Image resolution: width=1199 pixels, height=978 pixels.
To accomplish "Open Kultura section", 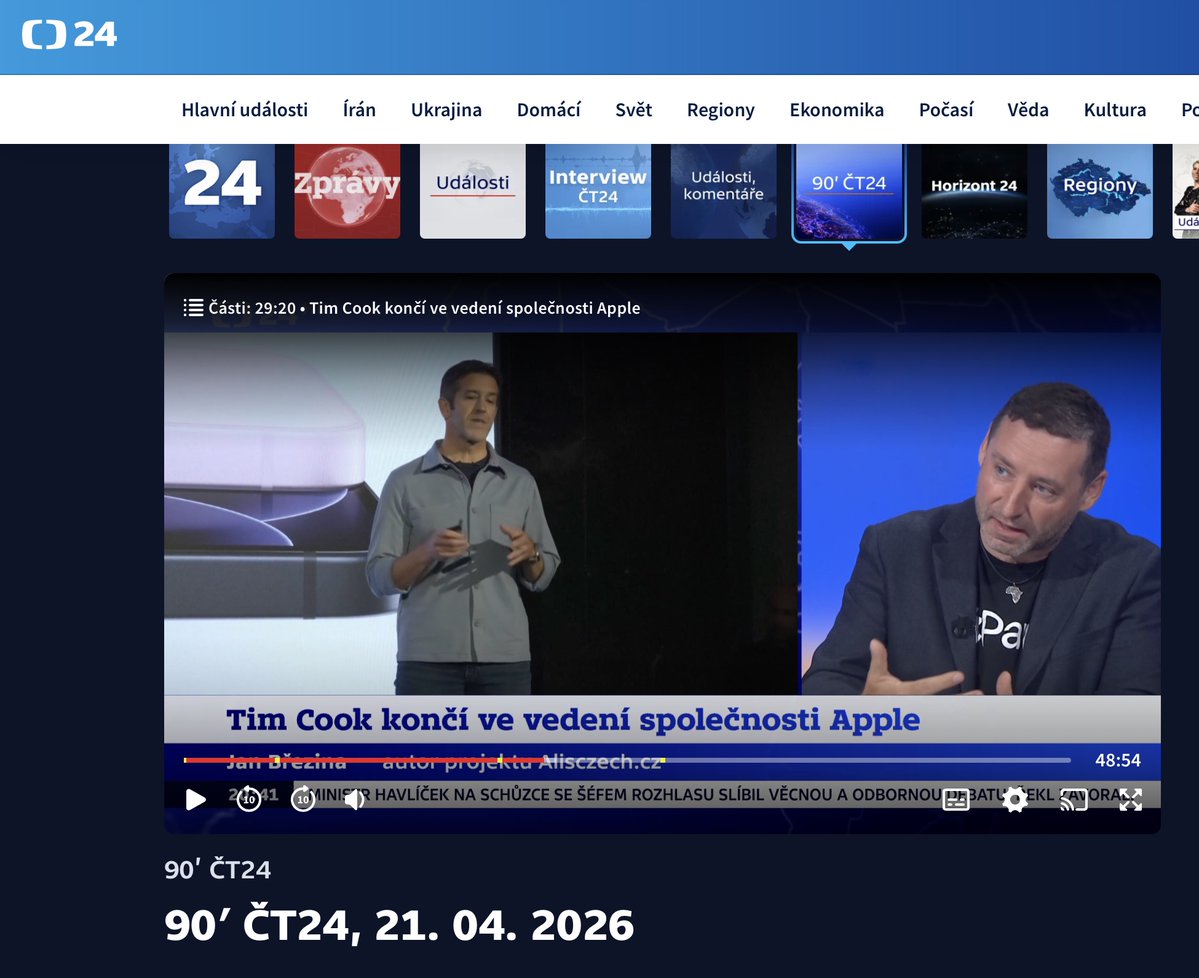I will coord(1115,110).
